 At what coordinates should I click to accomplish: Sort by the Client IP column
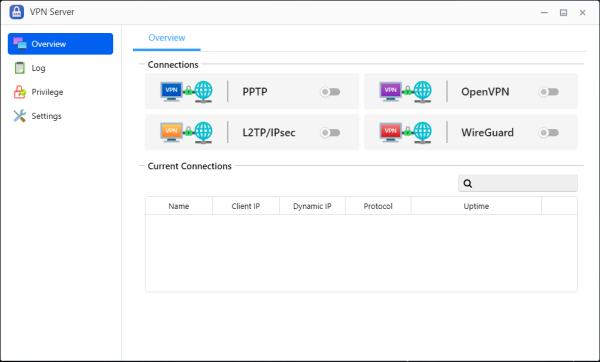coord(246,206)
